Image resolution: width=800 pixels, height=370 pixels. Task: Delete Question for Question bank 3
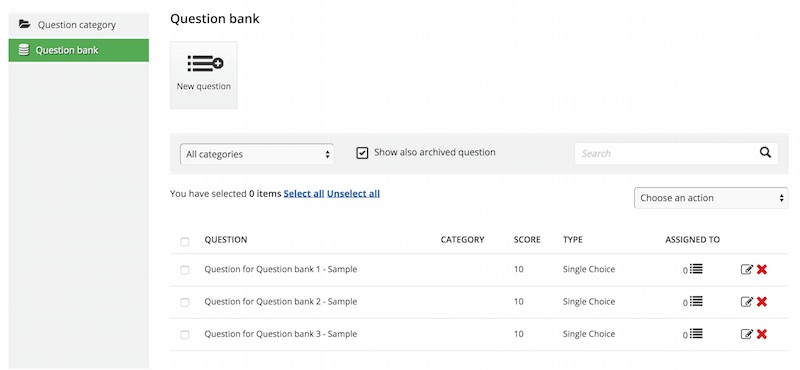[x=762, y=334]
